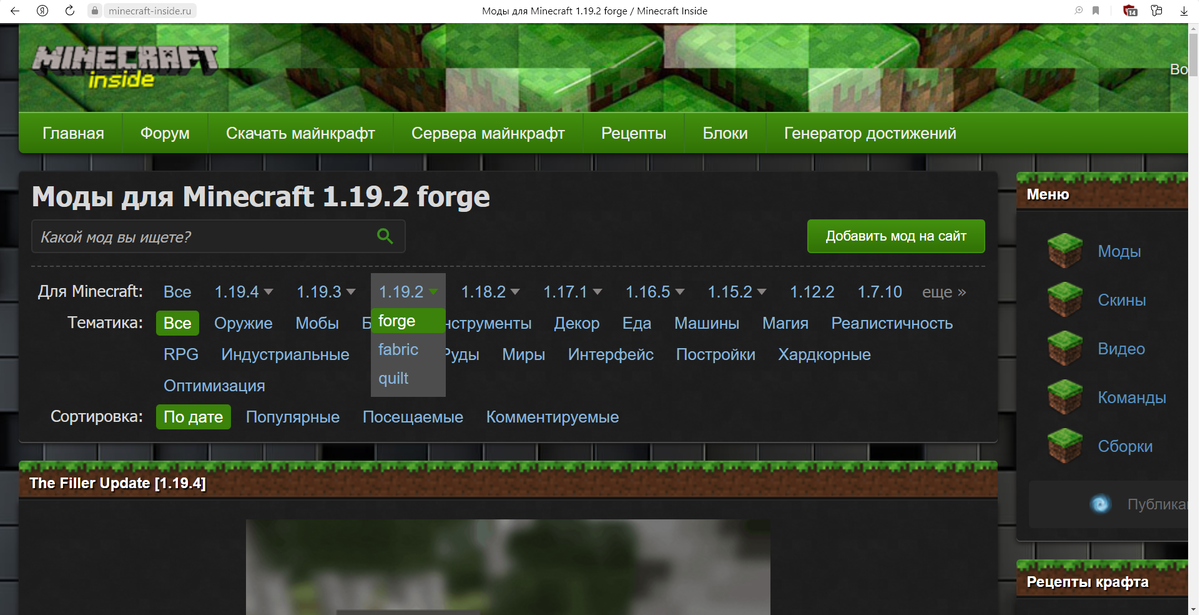Expand the 1.16.5 version dropdown
Image resolution: width=1200 pixels, height=615 pixels.
click(680, 292)
